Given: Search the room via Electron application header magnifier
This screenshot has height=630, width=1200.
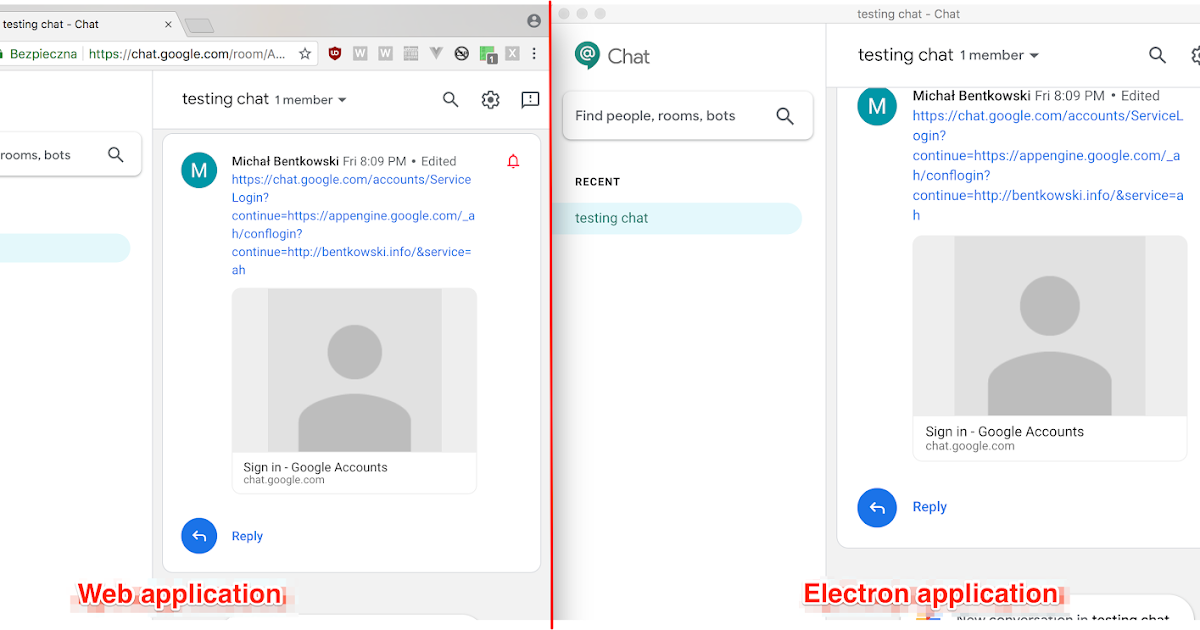Looking at the screenshot, I should coord(1157,55).
